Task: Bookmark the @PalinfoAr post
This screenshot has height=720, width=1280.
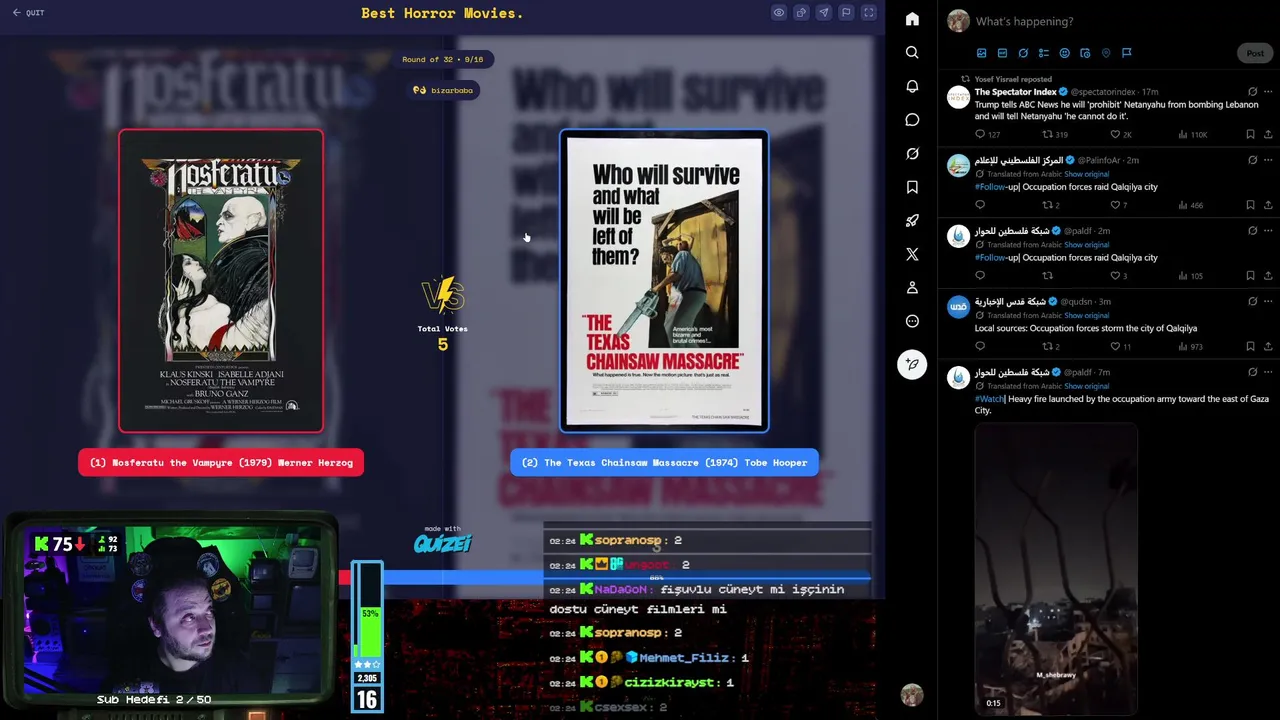Action: tap(1250, 205)
